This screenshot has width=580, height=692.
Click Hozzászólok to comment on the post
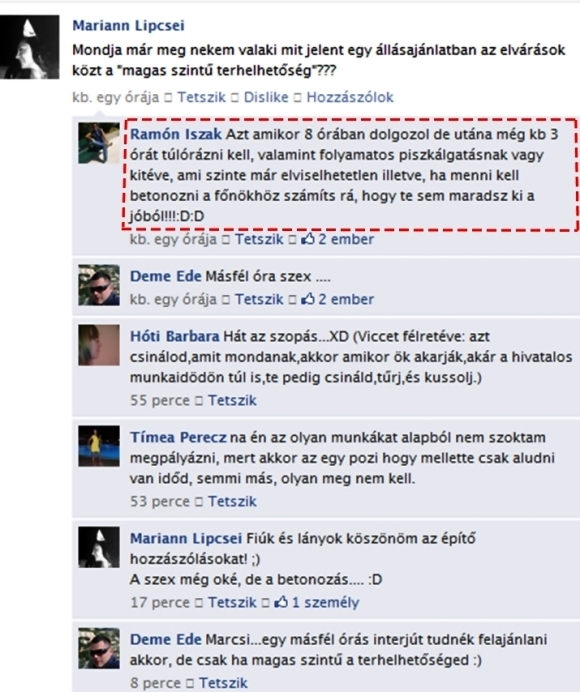coord(350,97)
